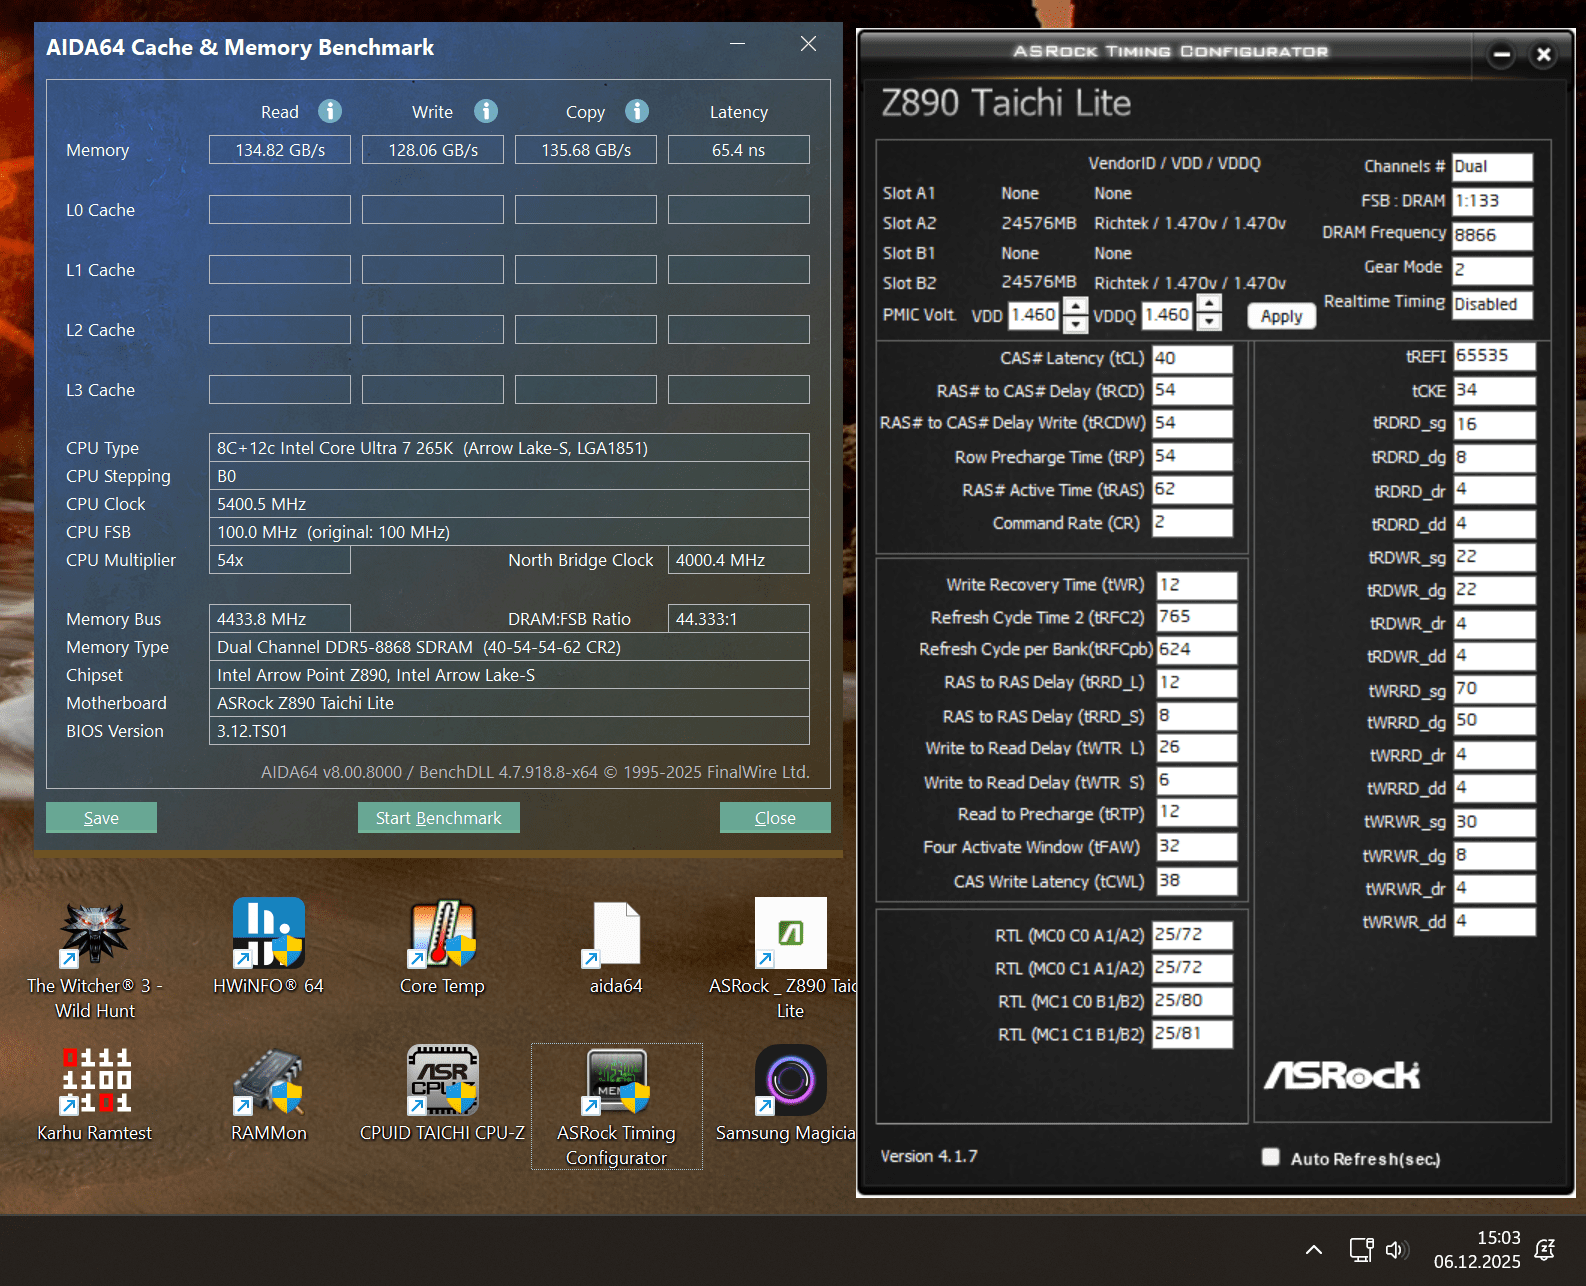The height and width of the screenshot is (1286, 1586).
Task: Open the volume speaker tray icon
Action: click(1397, 1249)
